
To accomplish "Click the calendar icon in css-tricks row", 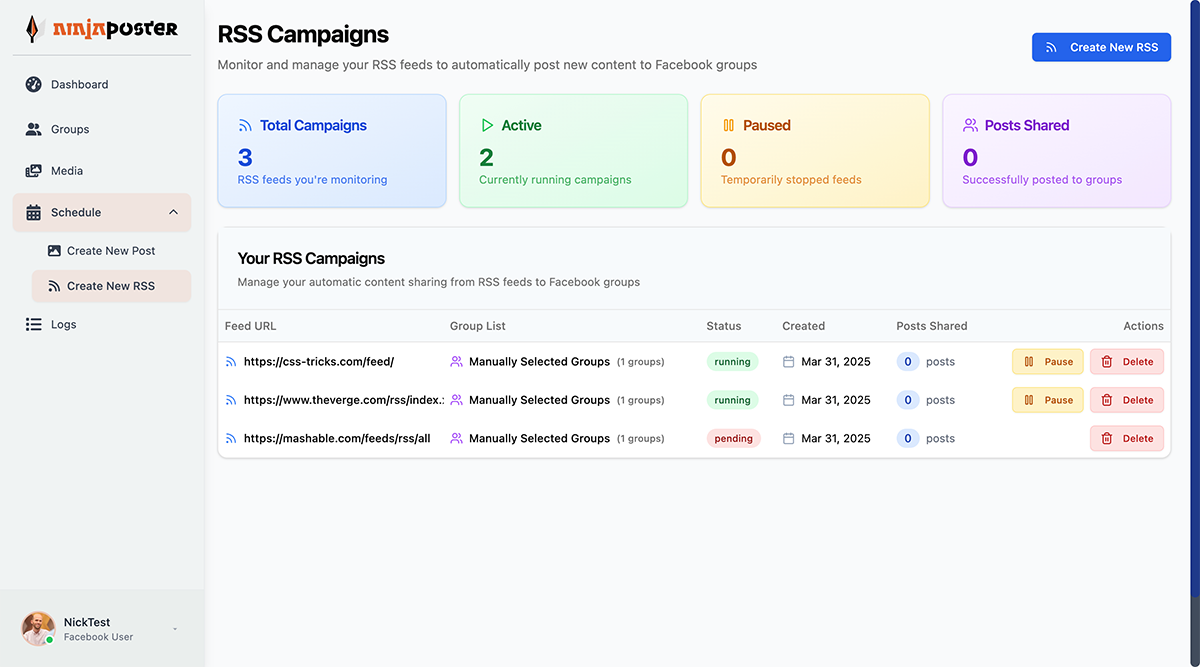I will coord(788,362).
